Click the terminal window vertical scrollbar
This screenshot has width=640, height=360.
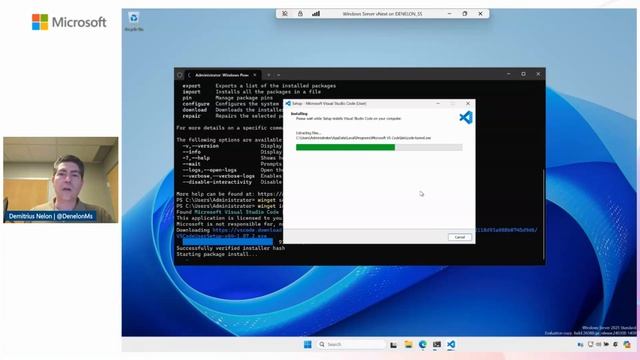tap(544, 214)
